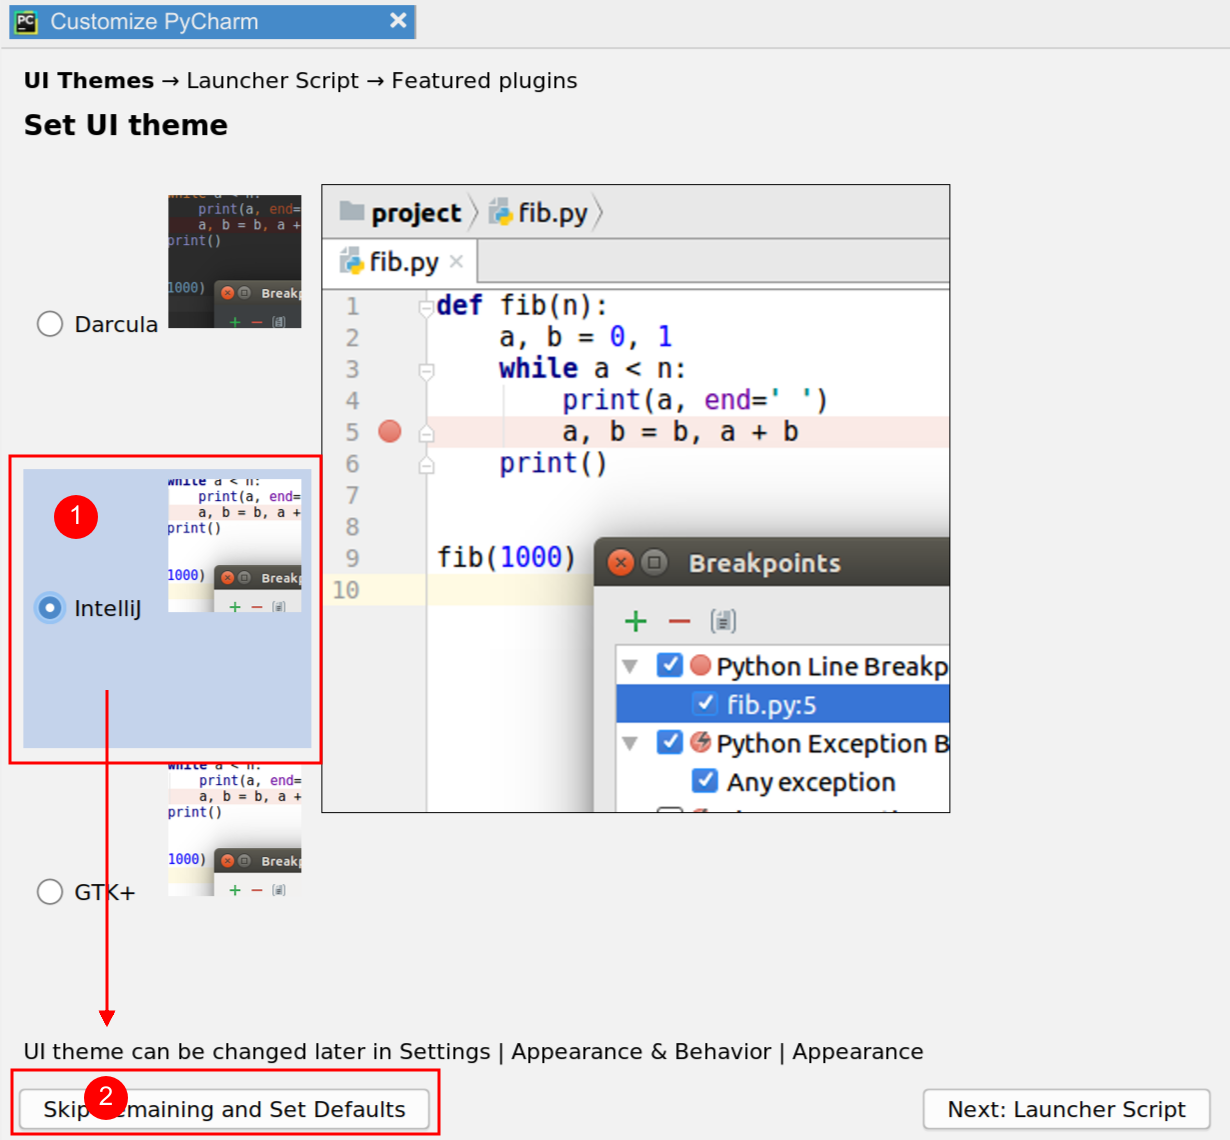The width and height of the screenshot is (1230, 1140).
Task: Click the Python file icon on fib.py tab
Action: [x=352, y=261]
